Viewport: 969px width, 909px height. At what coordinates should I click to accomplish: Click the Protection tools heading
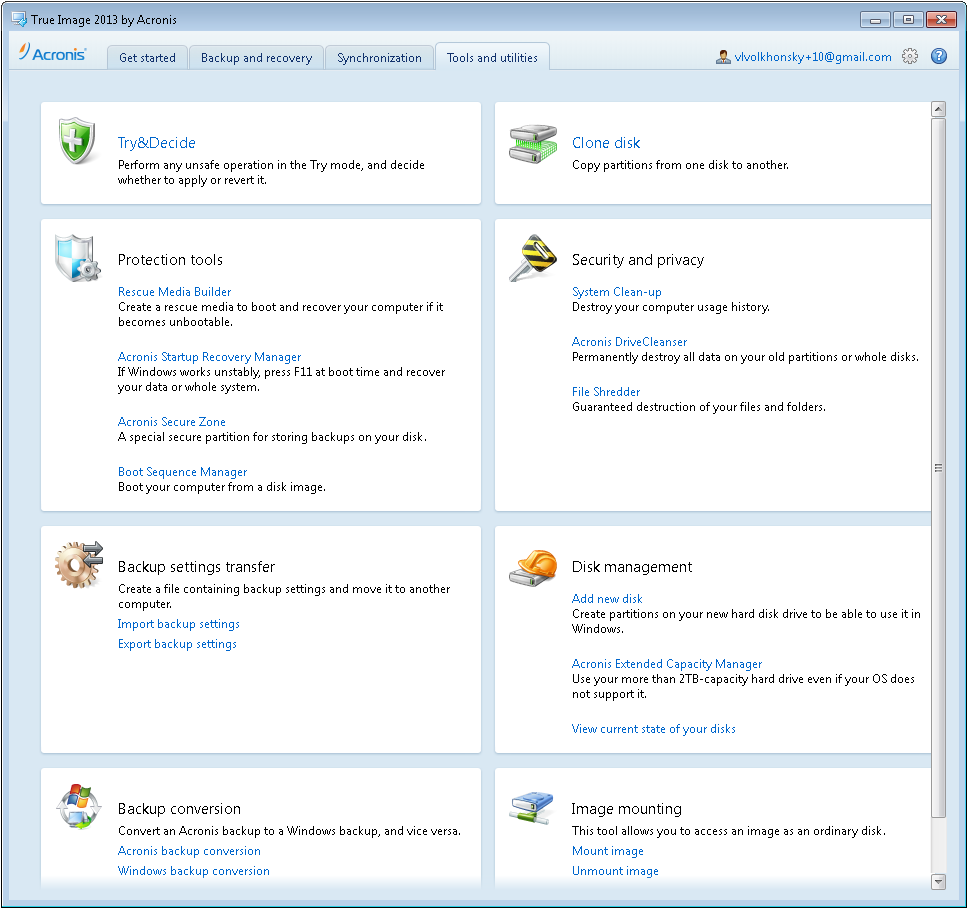click(x=170, y=260)
